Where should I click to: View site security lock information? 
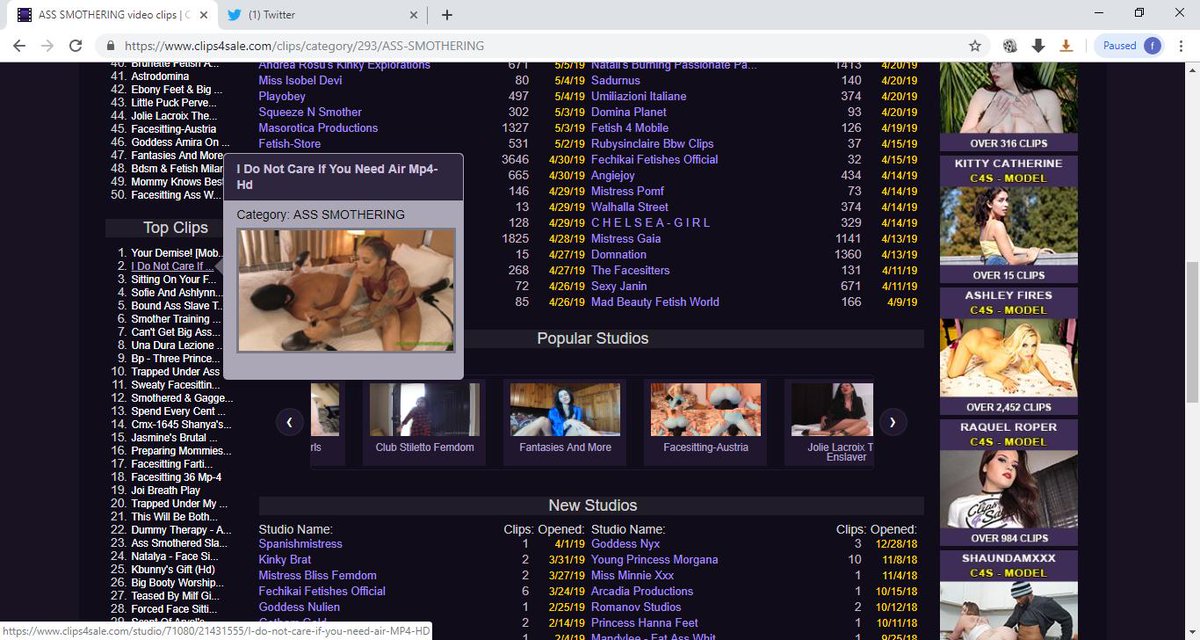tap(109, 46)
